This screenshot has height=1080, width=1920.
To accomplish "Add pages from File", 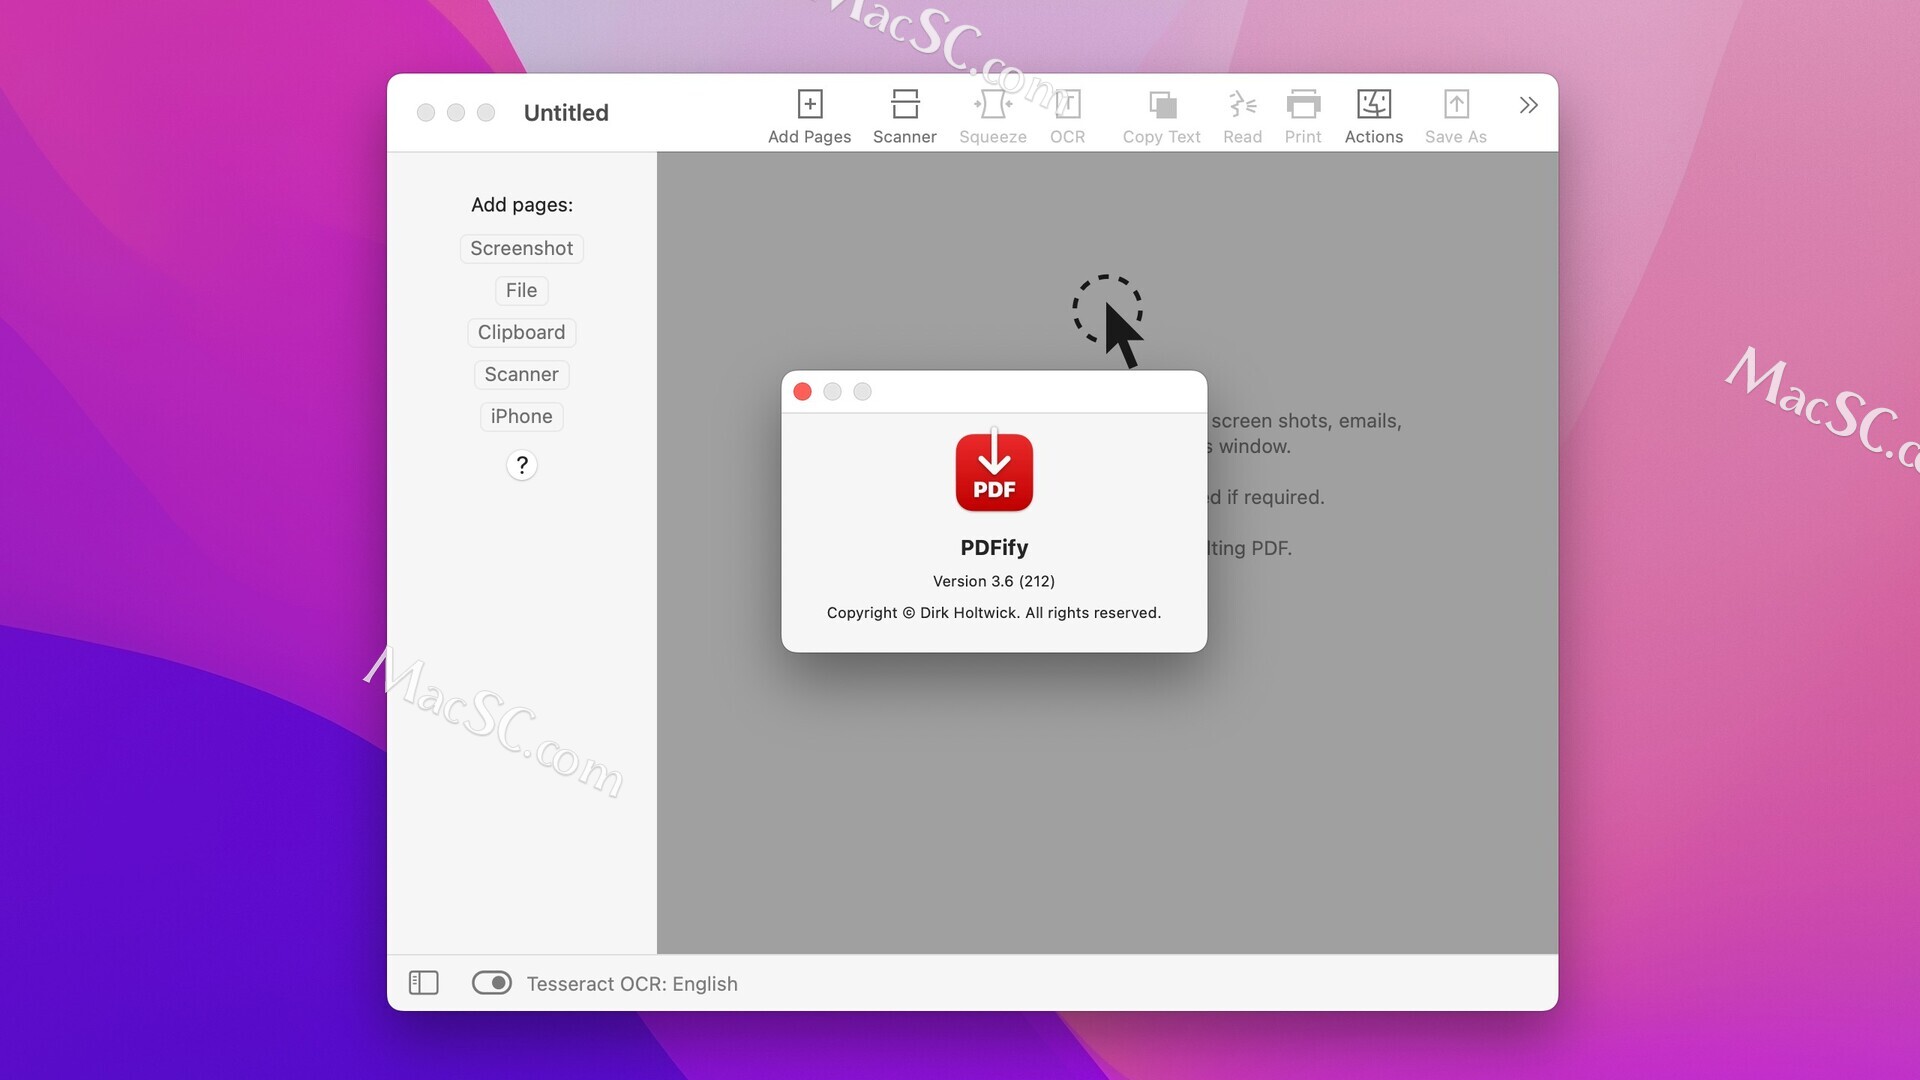I will 521,290.
